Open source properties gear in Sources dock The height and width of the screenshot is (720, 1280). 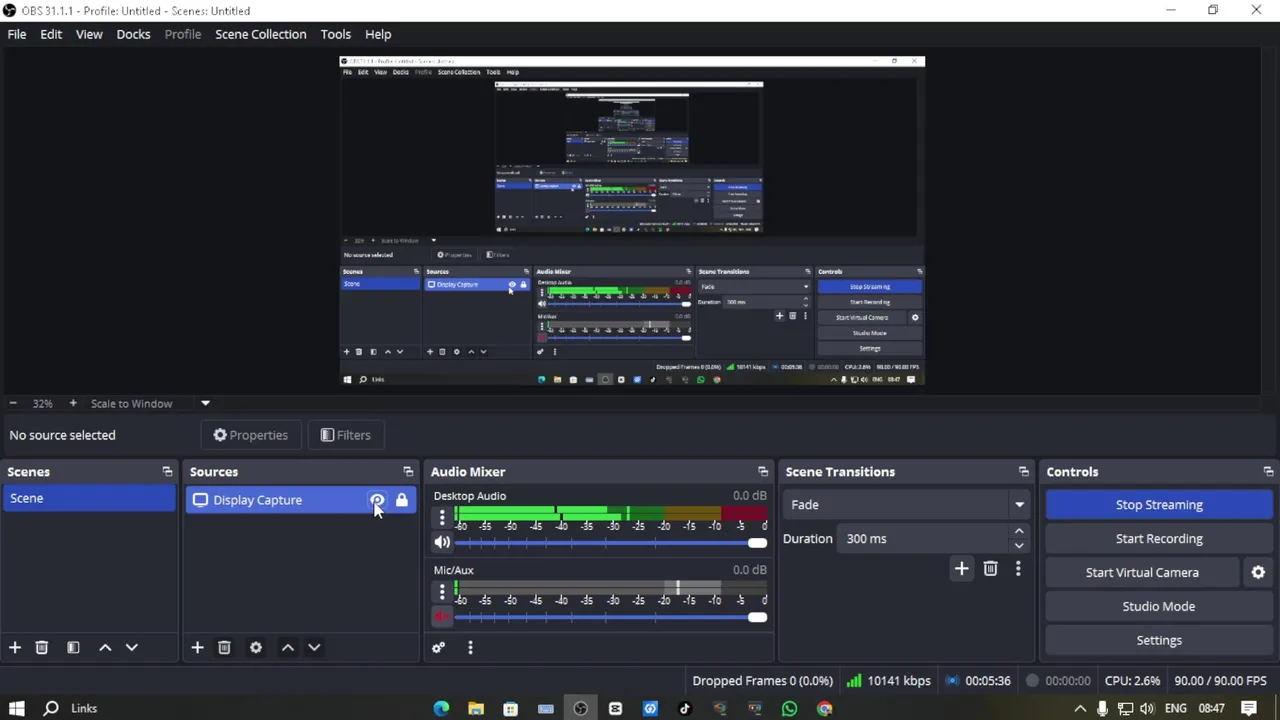256,648
